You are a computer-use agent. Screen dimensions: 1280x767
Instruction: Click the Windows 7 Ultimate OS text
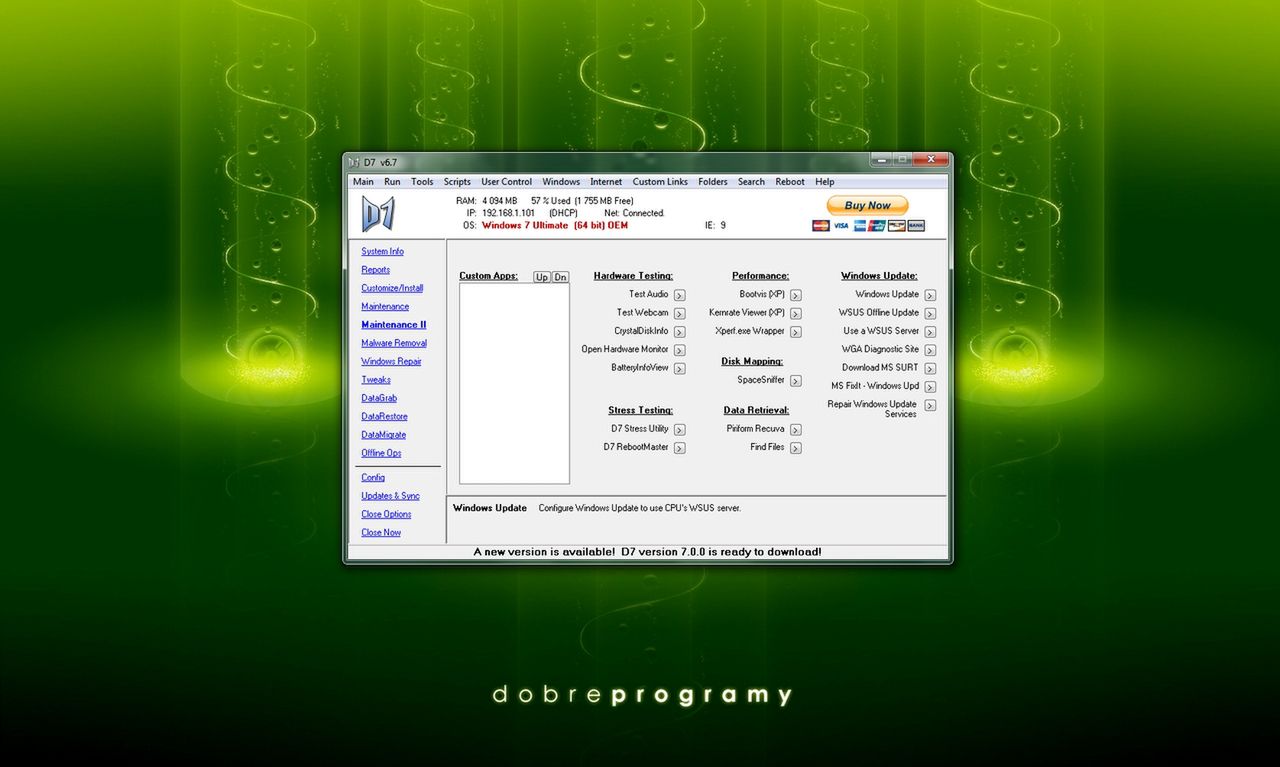tap(554, 226)
